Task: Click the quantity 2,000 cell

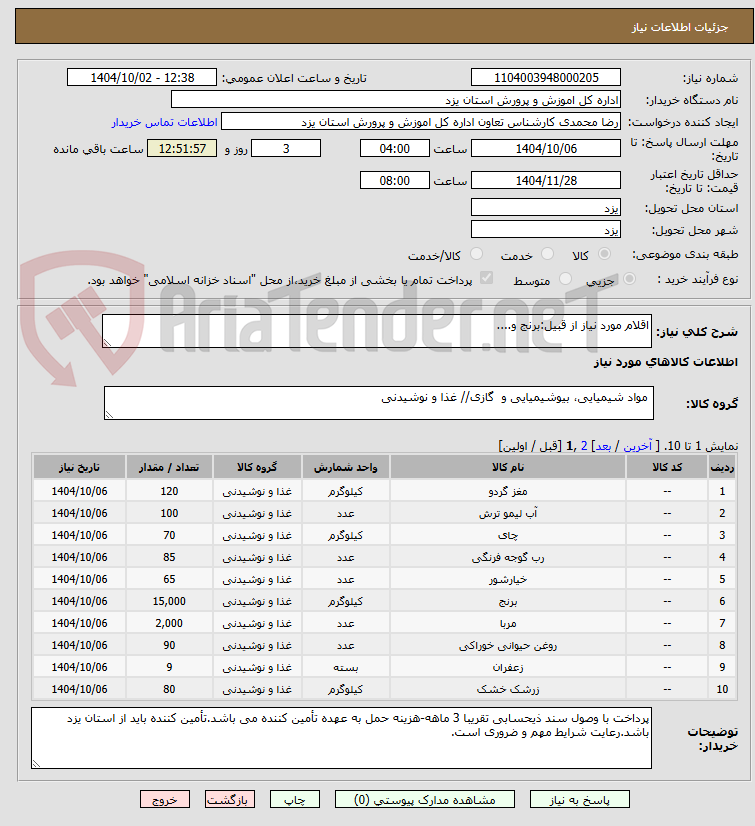Action: coord(169,623)
